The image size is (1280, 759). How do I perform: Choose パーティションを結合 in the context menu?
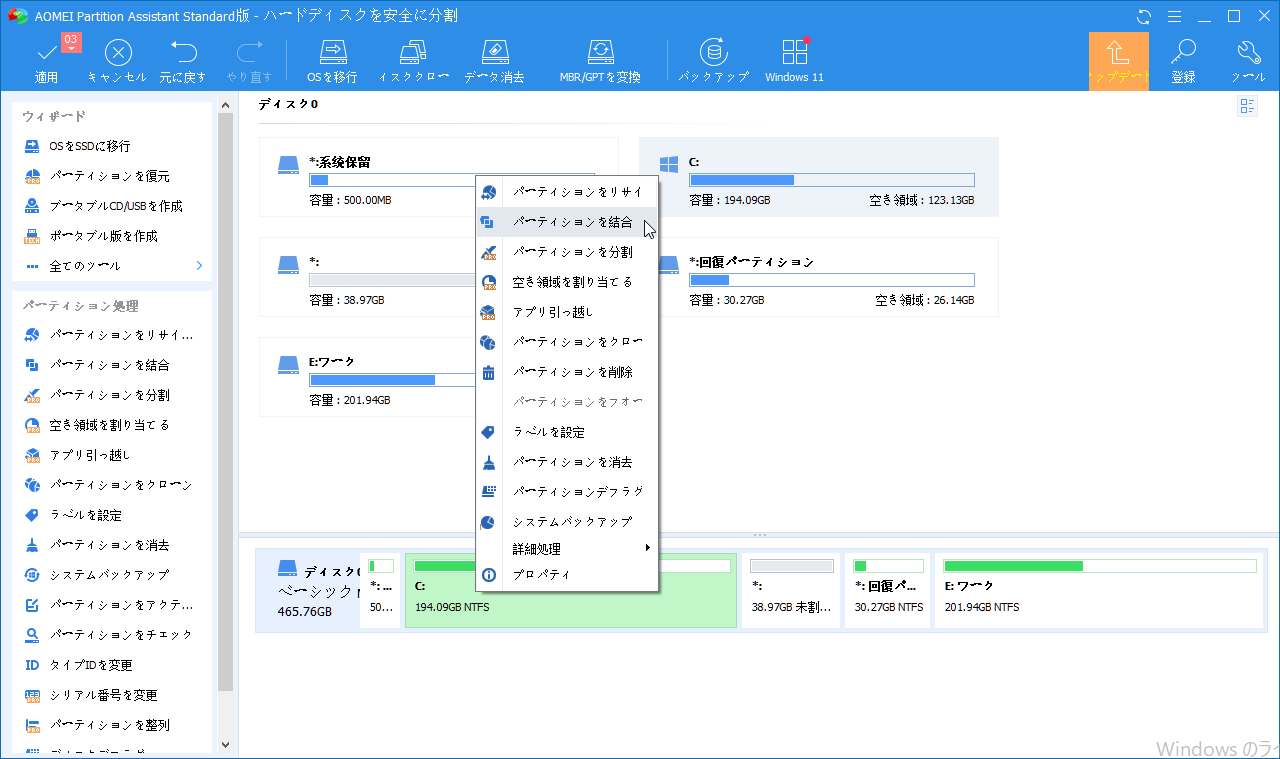[567, 222]
